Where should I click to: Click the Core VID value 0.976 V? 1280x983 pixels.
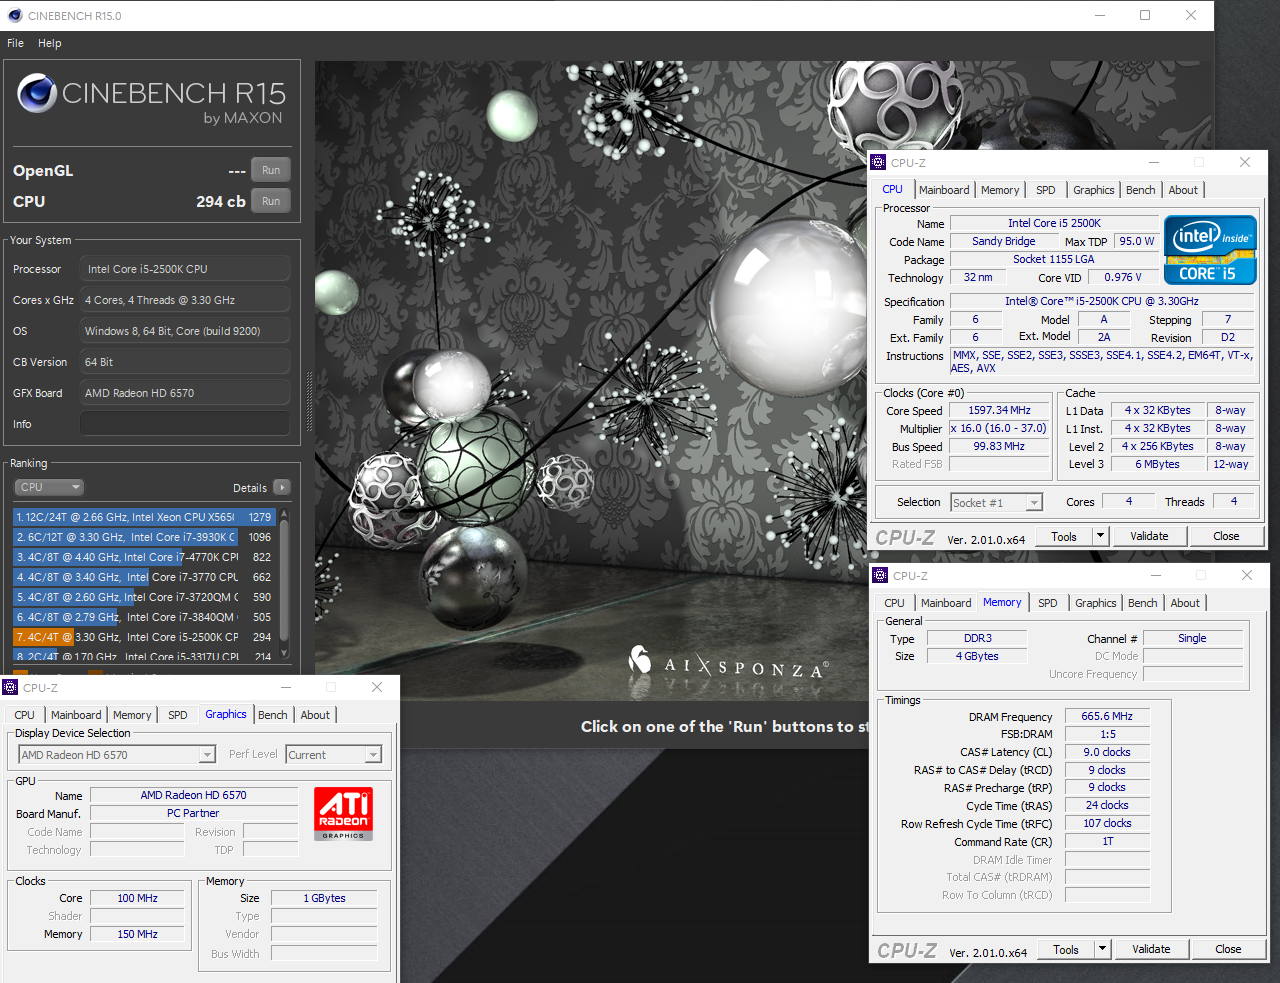click(x=1123, y=277)
